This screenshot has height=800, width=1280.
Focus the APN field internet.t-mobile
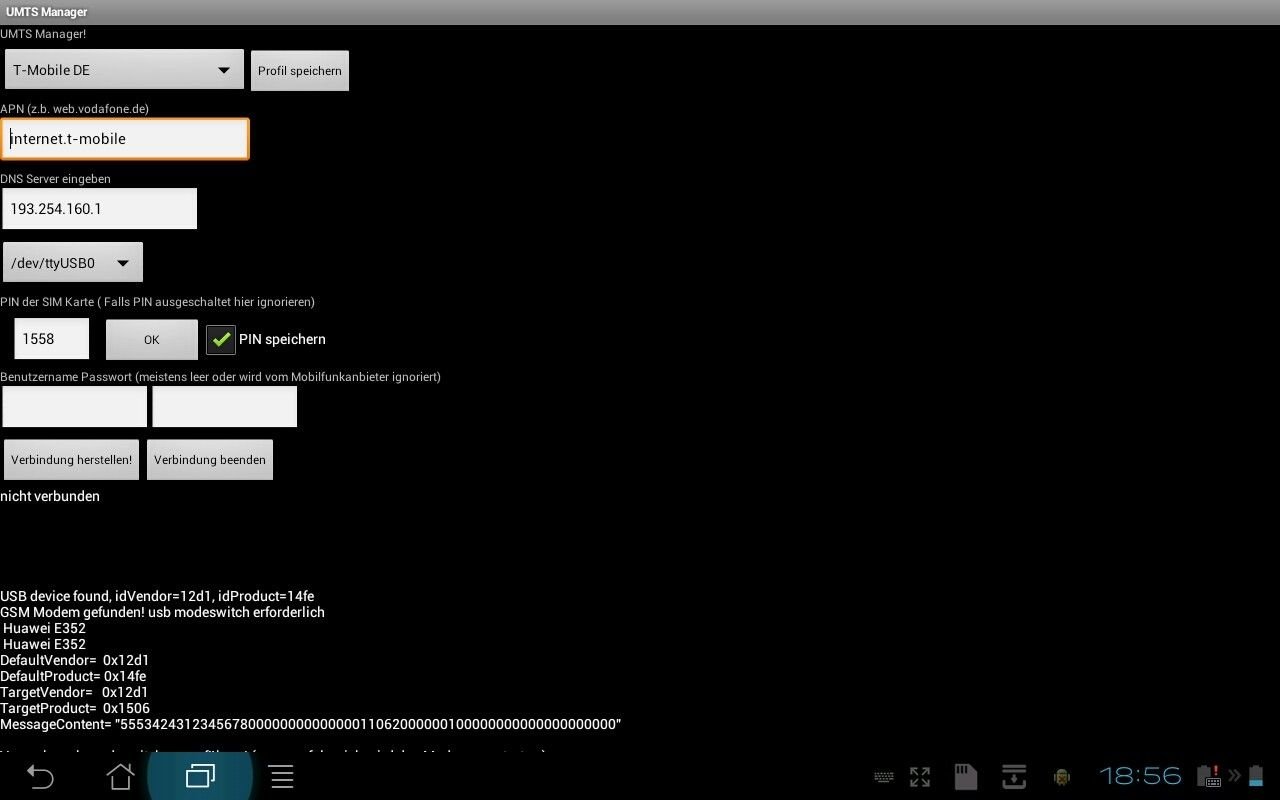click(125, 139)
